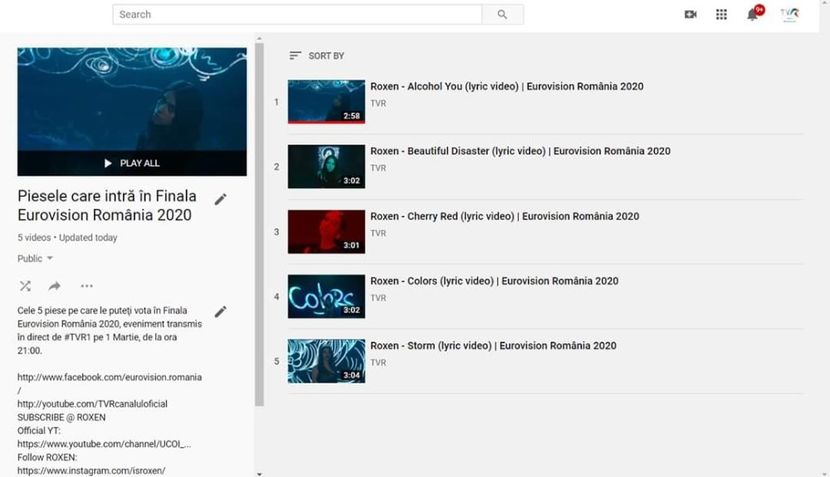Open the YouTube apps grid icon
This screenshot has height=477, width=830.
coord(721,14)
